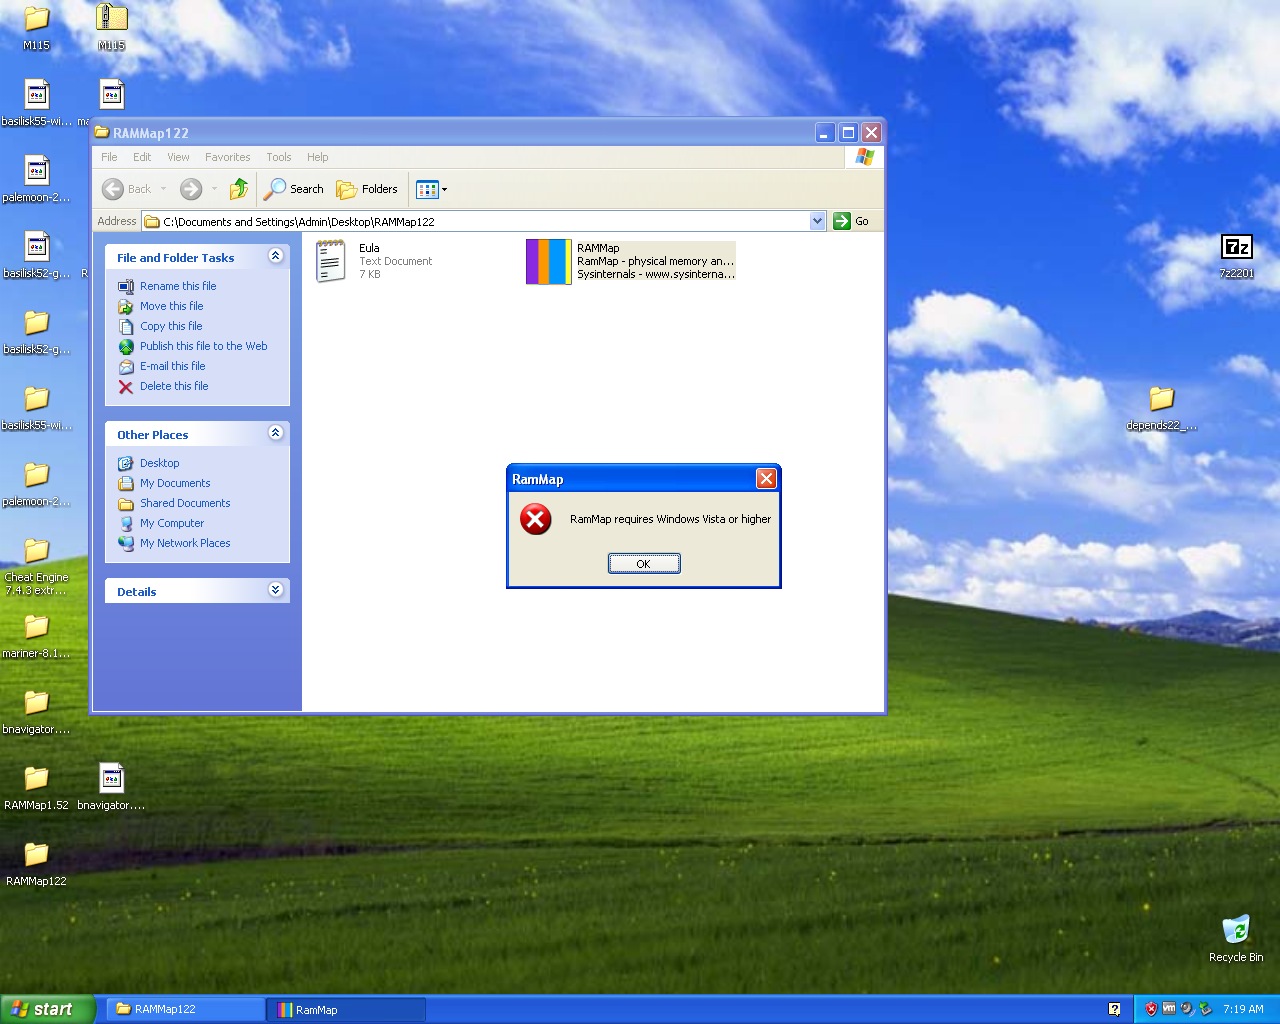Click the Folders toolbar icon
The image size is (1280, 1024).
point(367,189)
